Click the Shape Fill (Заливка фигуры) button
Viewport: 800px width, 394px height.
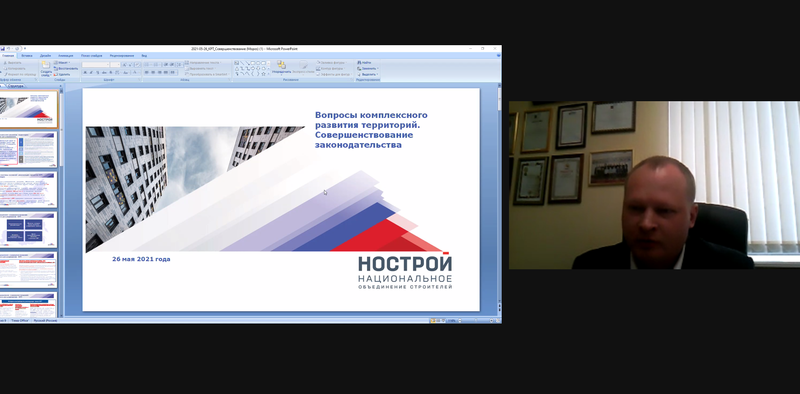tap(333, 62)
